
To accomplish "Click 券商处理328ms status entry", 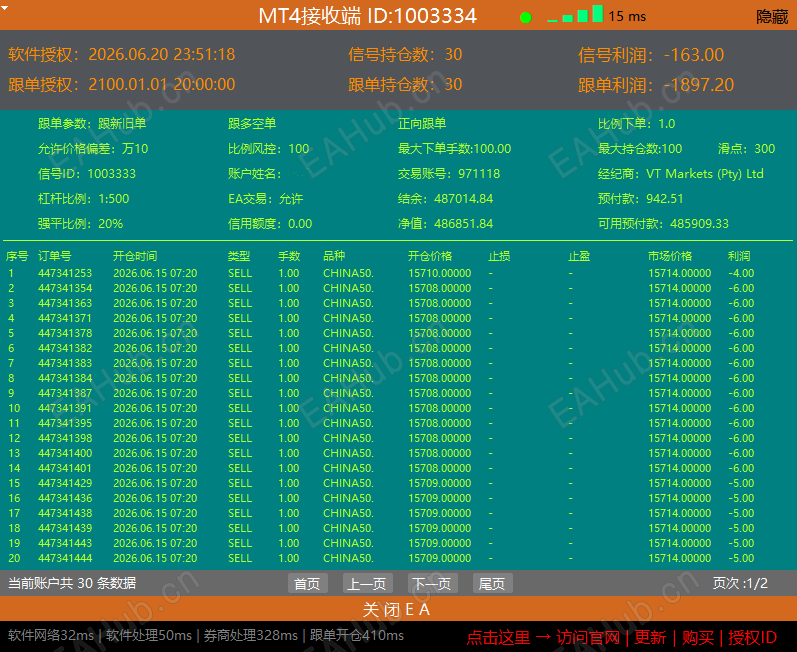I will pyautogui.click(x=251, y=635).
